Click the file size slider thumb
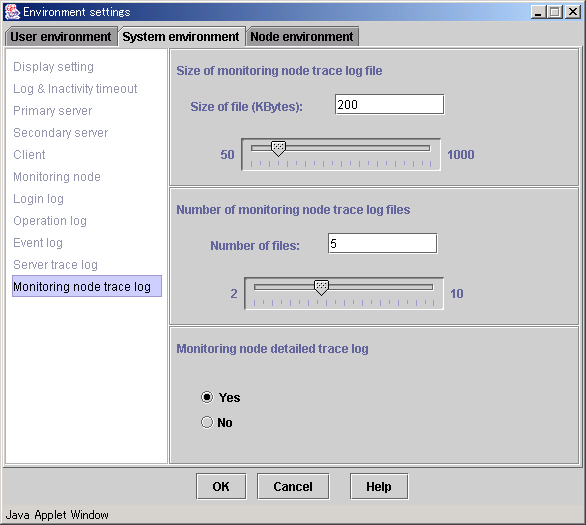The image size is (586, 525). 278,149
